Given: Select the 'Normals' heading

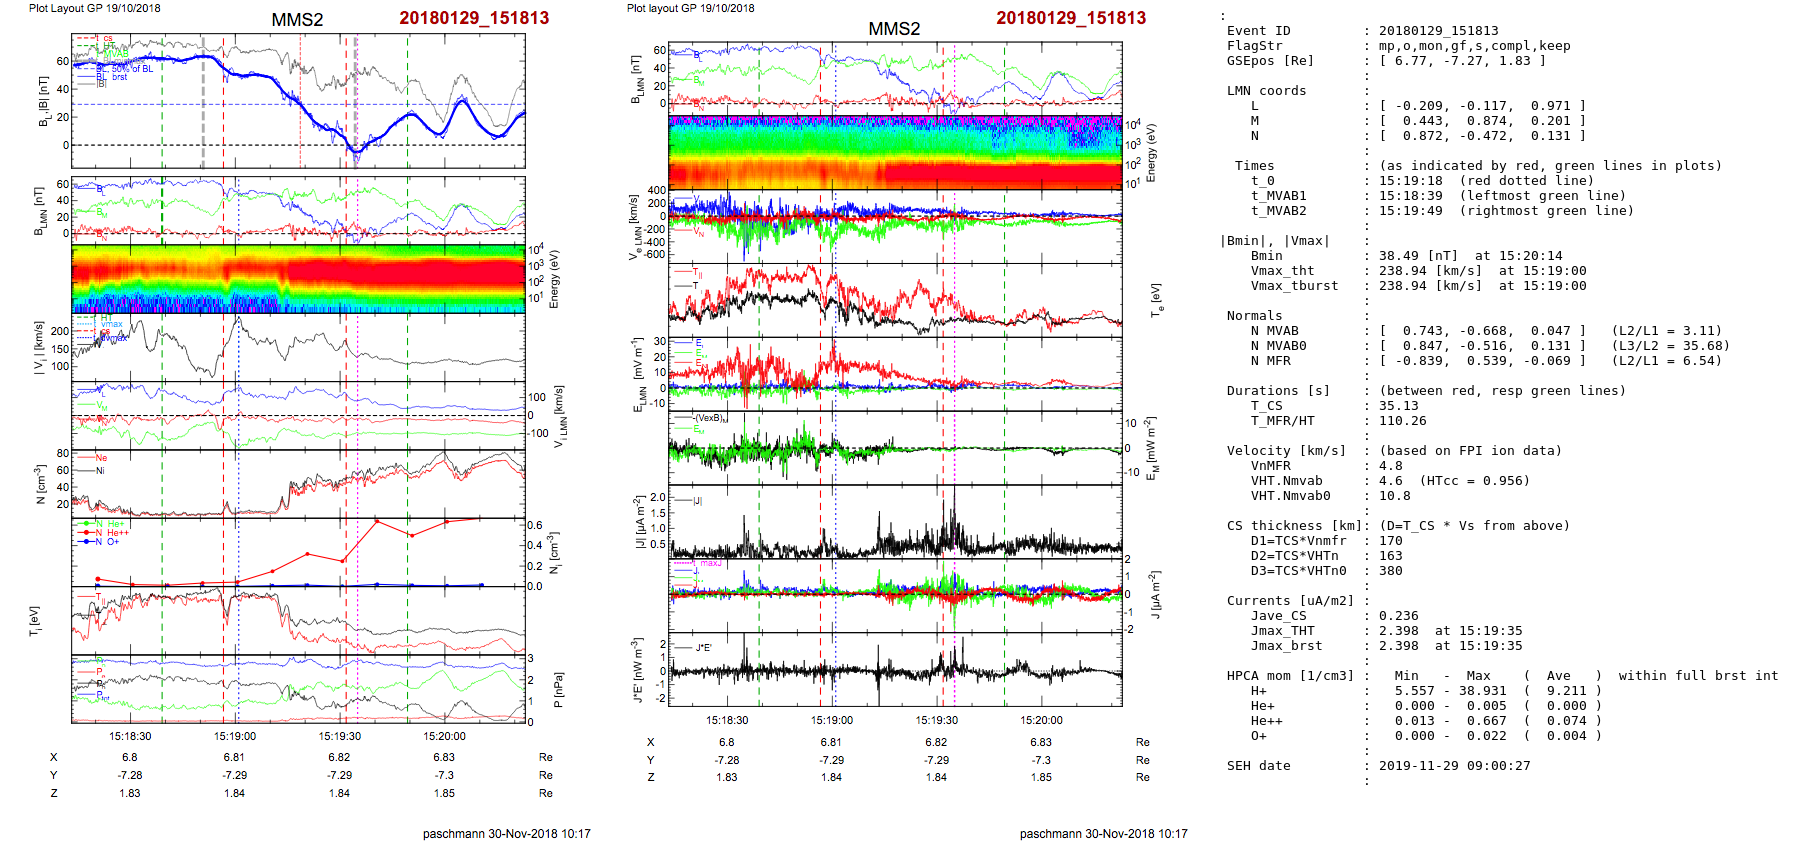Looking at the screenshot, I should pos(1255,316).
